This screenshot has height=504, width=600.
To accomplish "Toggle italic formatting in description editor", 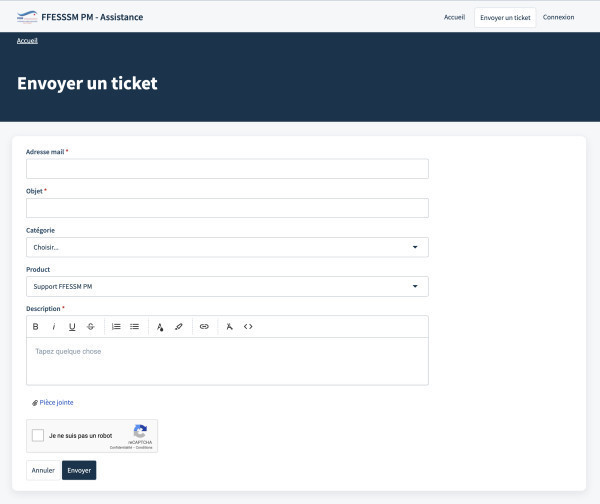I will click(54, 326).
